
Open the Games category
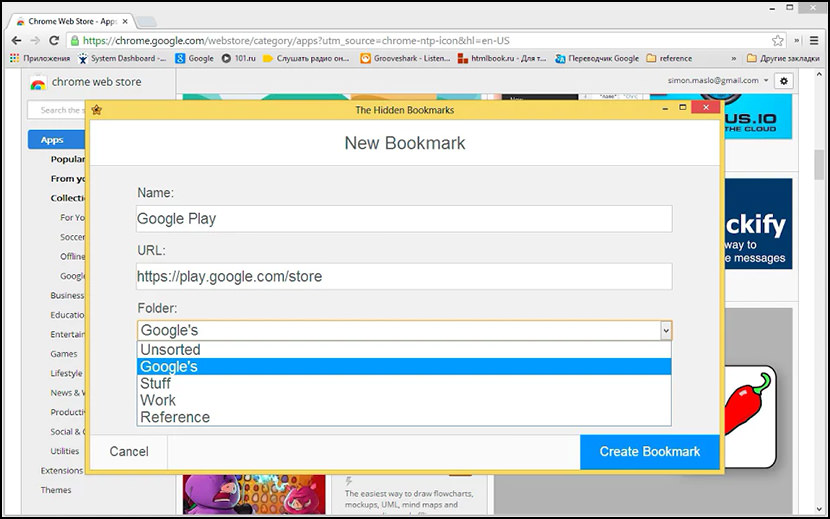[x=64, y=354]
